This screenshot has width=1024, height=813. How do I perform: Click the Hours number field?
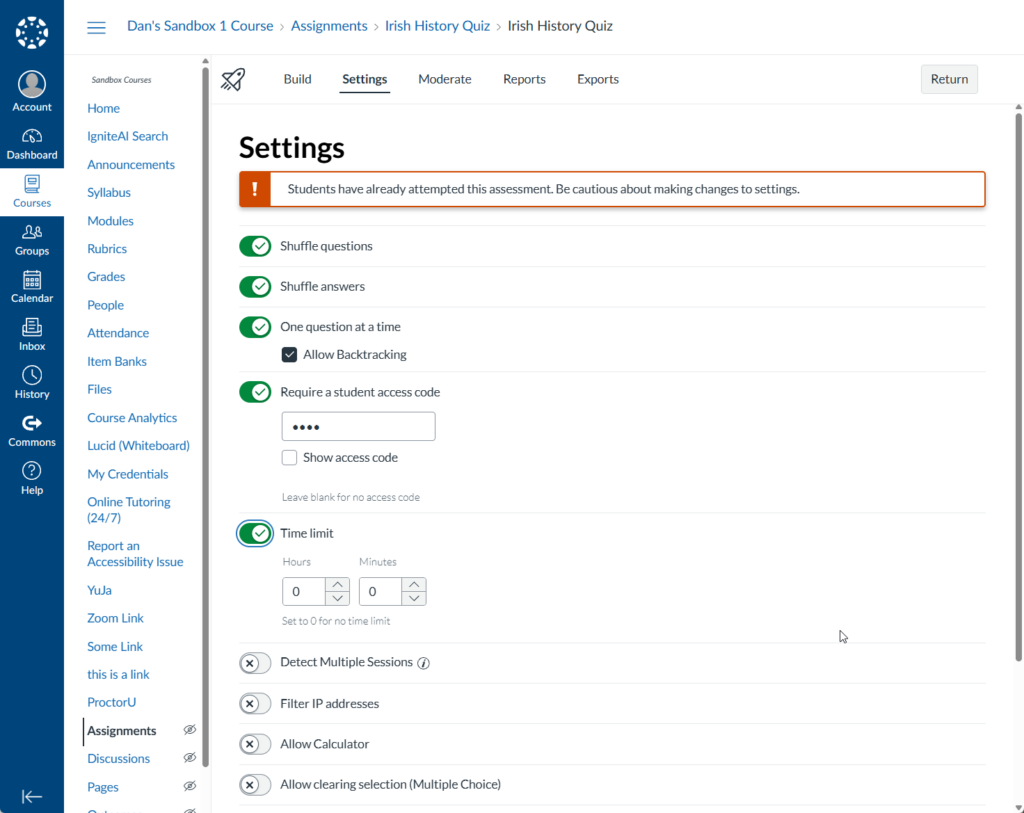pyautogui.click(x=304, y=592)
